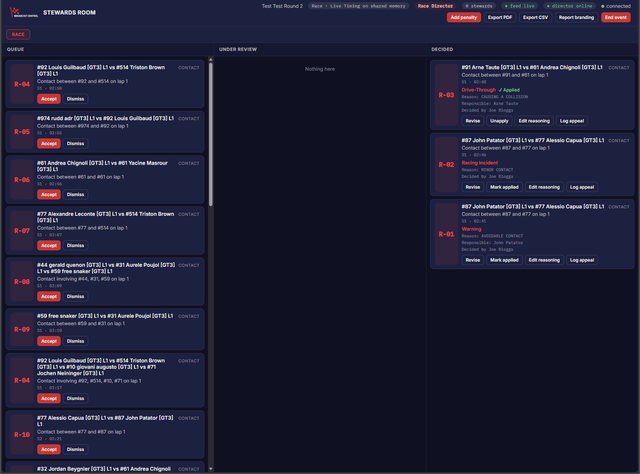Click the QUEUE column header
Viewport: 640px width, 474px height.
(16, 49)
